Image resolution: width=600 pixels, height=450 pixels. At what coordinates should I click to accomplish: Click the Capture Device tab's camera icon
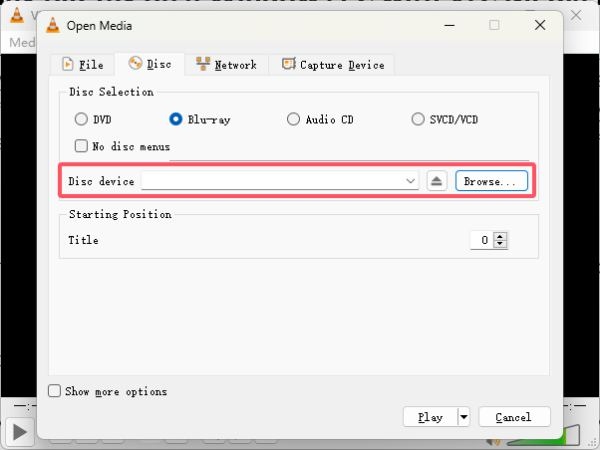(289, 64)
